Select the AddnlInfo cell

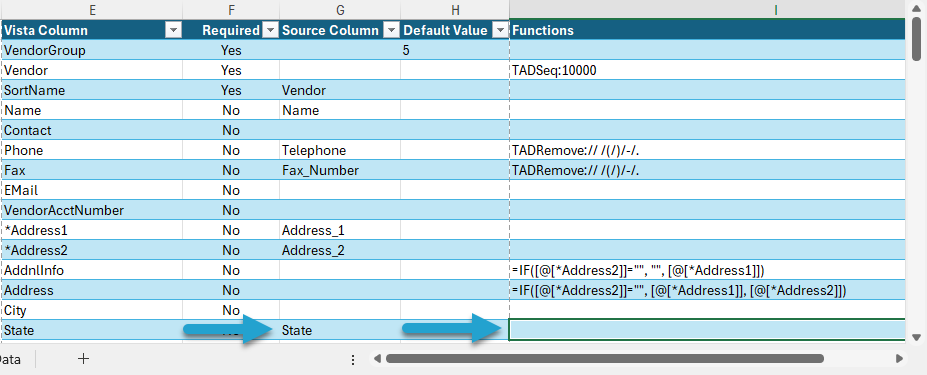[92, 270]
